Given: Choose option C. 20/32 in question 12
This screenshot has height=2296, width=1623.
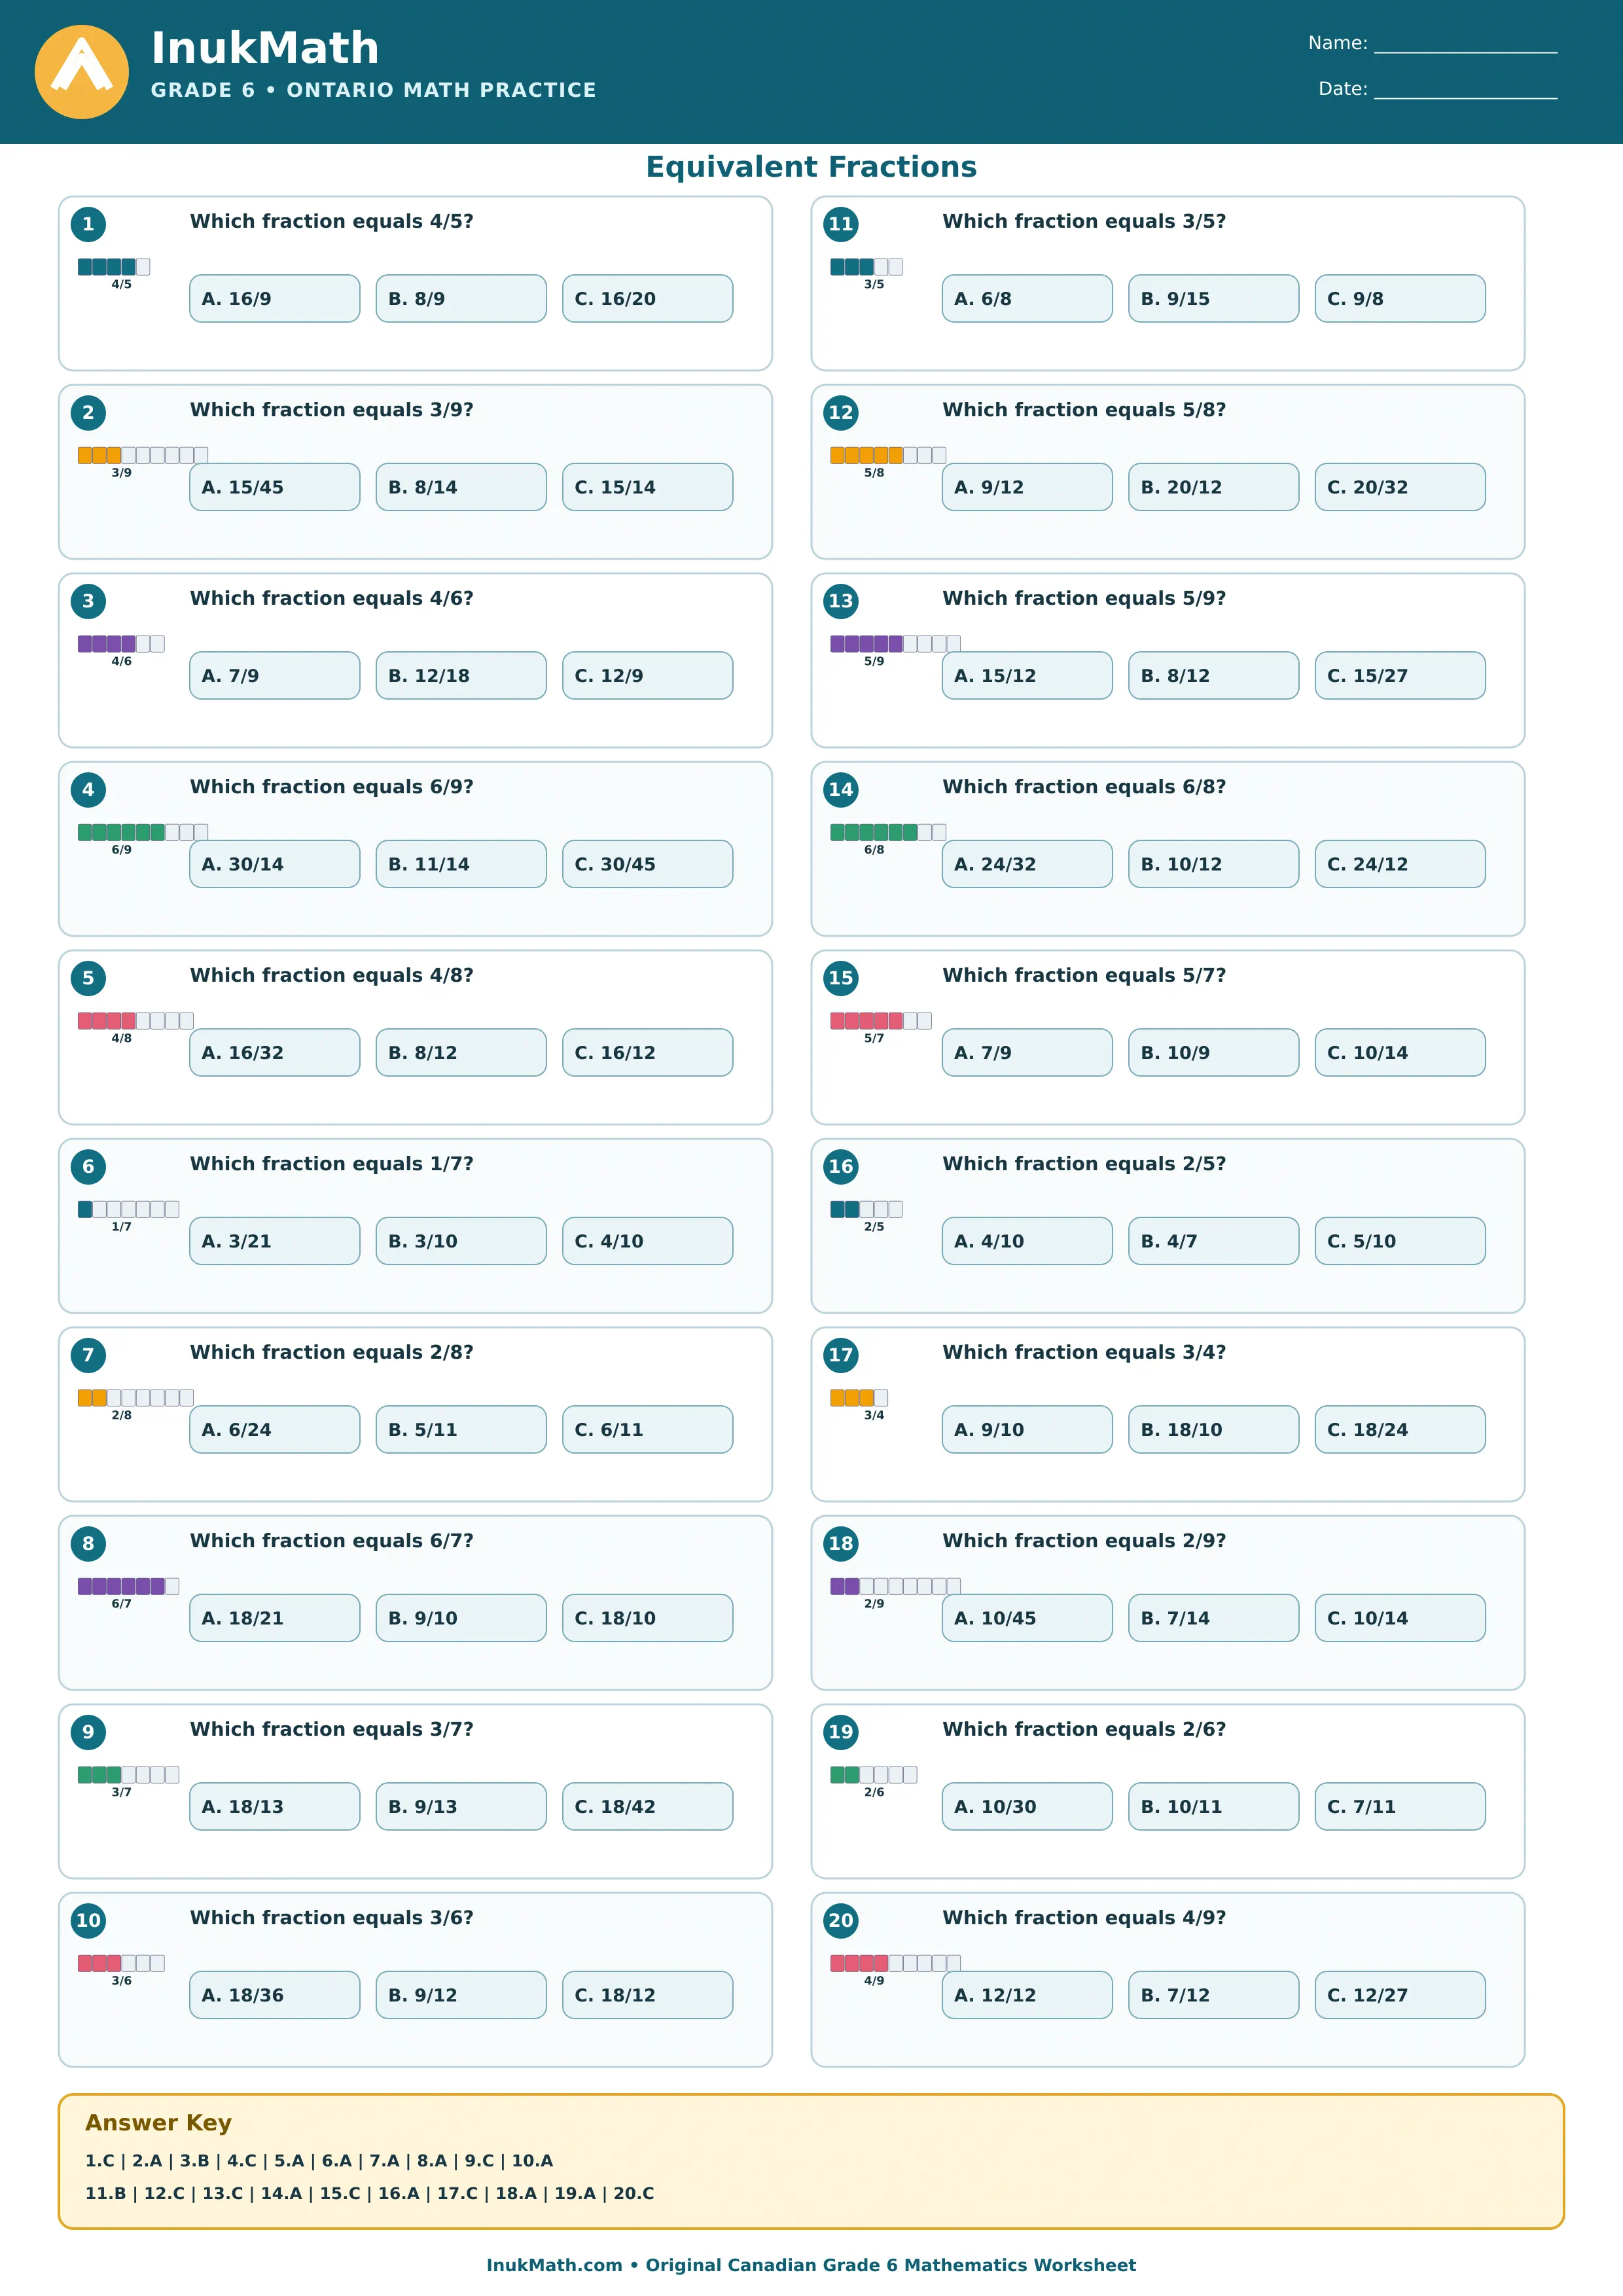Looking at the screenshot, I should (x=1400, y=487).
